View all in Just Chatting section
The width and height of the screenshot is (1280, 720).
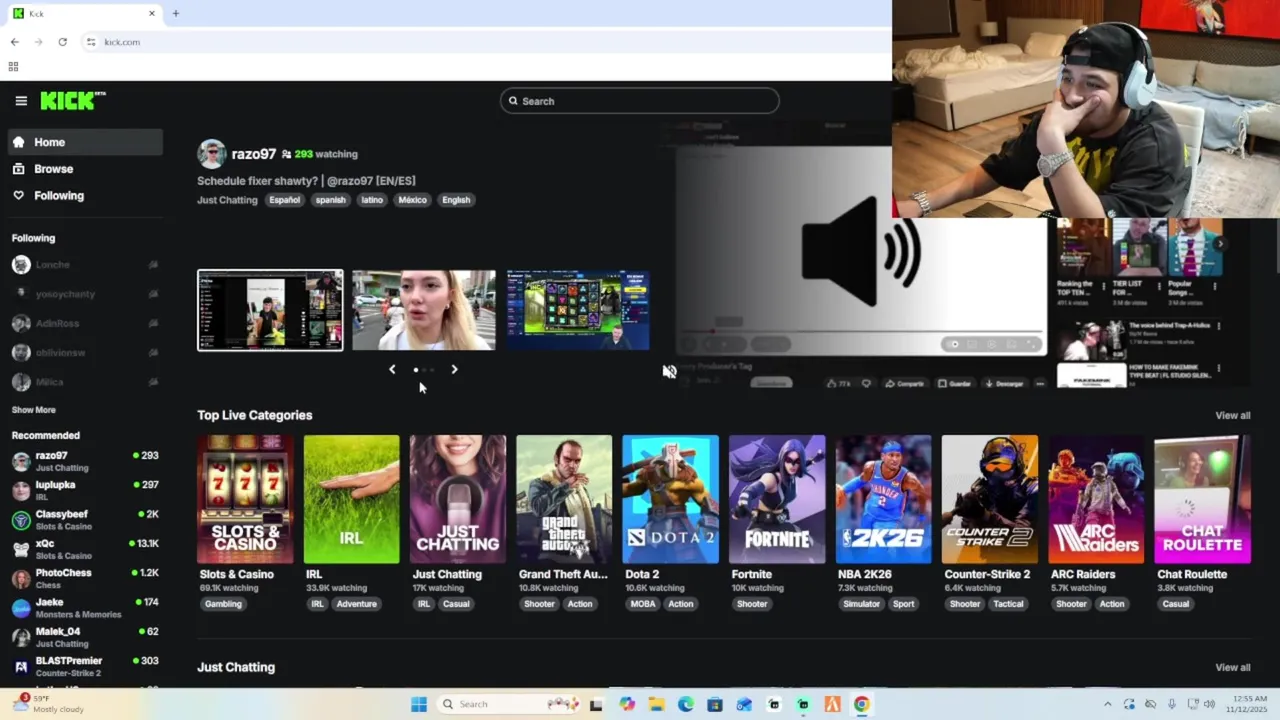coord(1232,667)
